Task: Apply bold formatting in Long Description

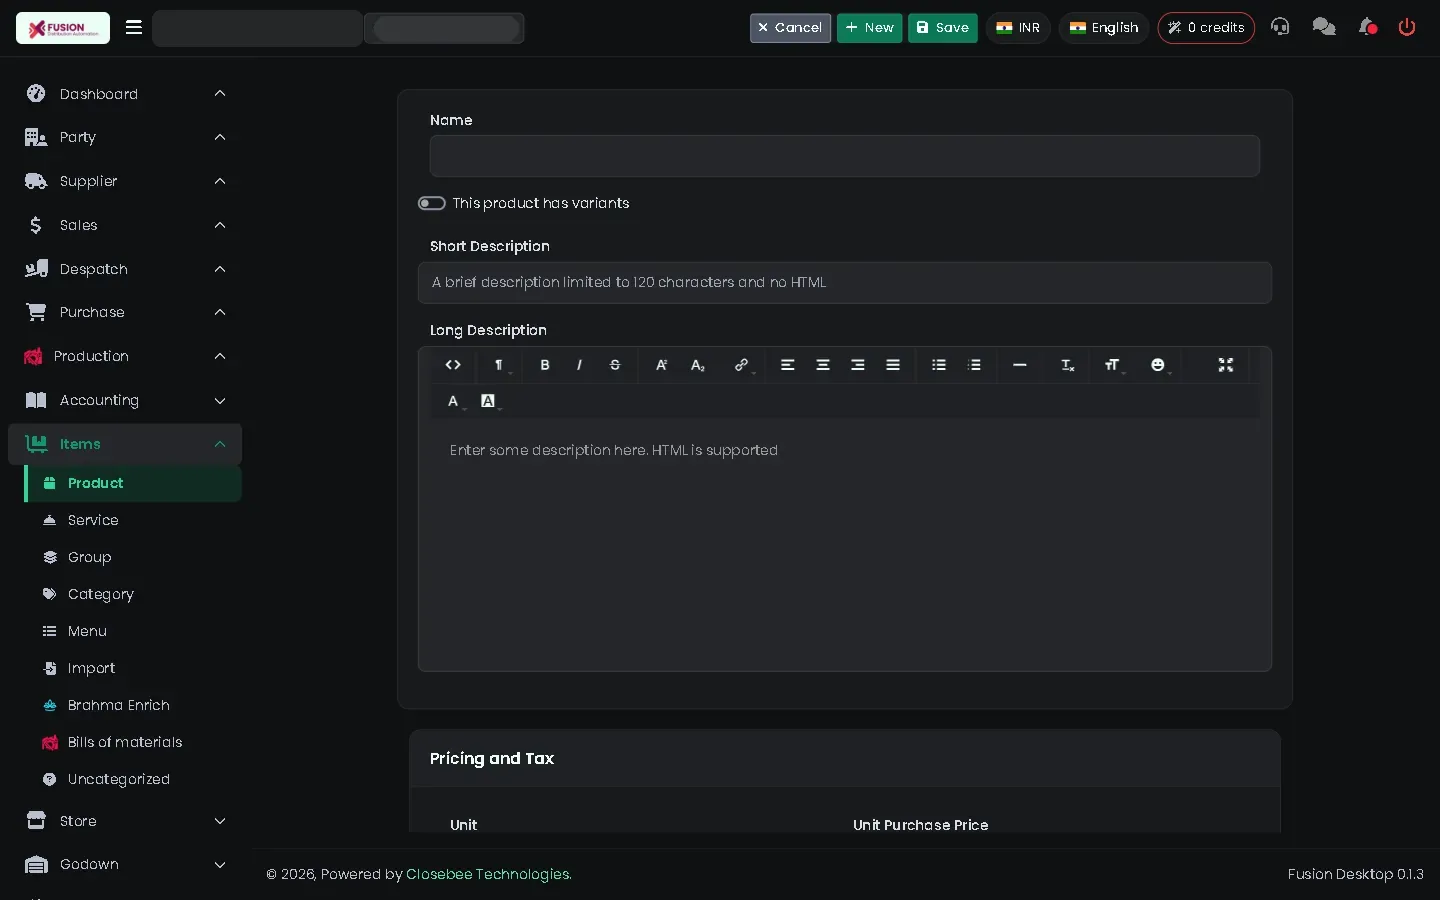Action: [545, 365]
